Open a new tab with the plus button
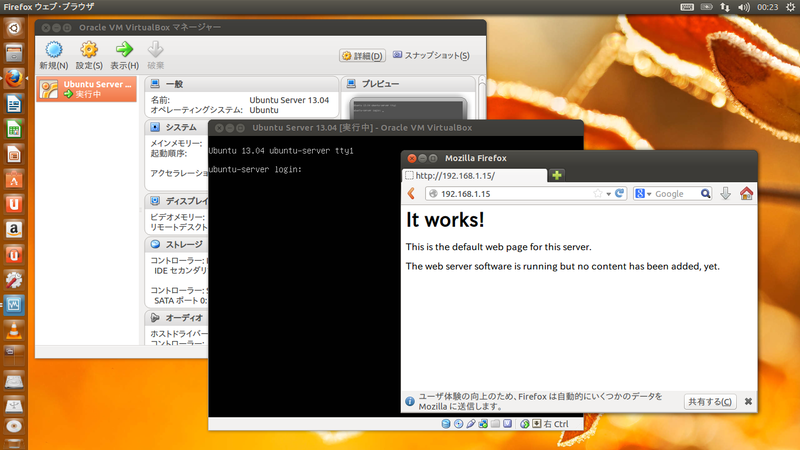 (x=557, y=176)
